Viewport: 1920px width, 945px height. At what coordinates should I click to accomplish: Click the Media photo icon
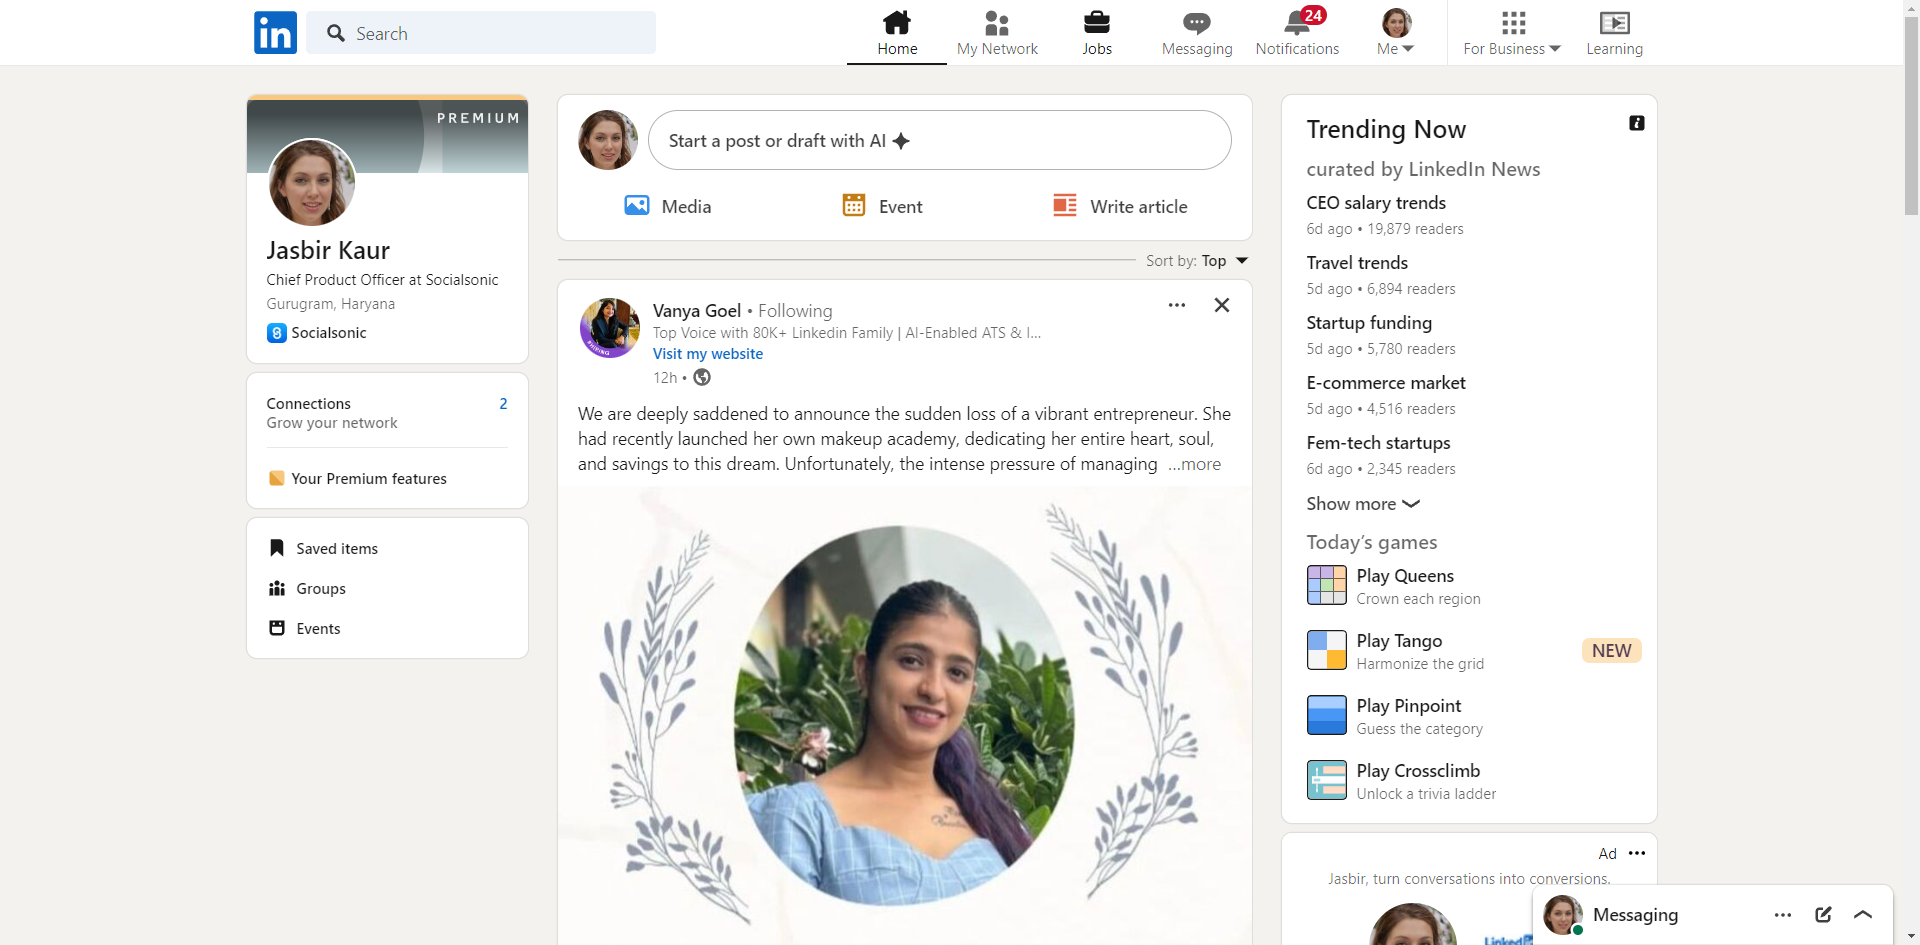pyautogui.click(x=637, y=206)
